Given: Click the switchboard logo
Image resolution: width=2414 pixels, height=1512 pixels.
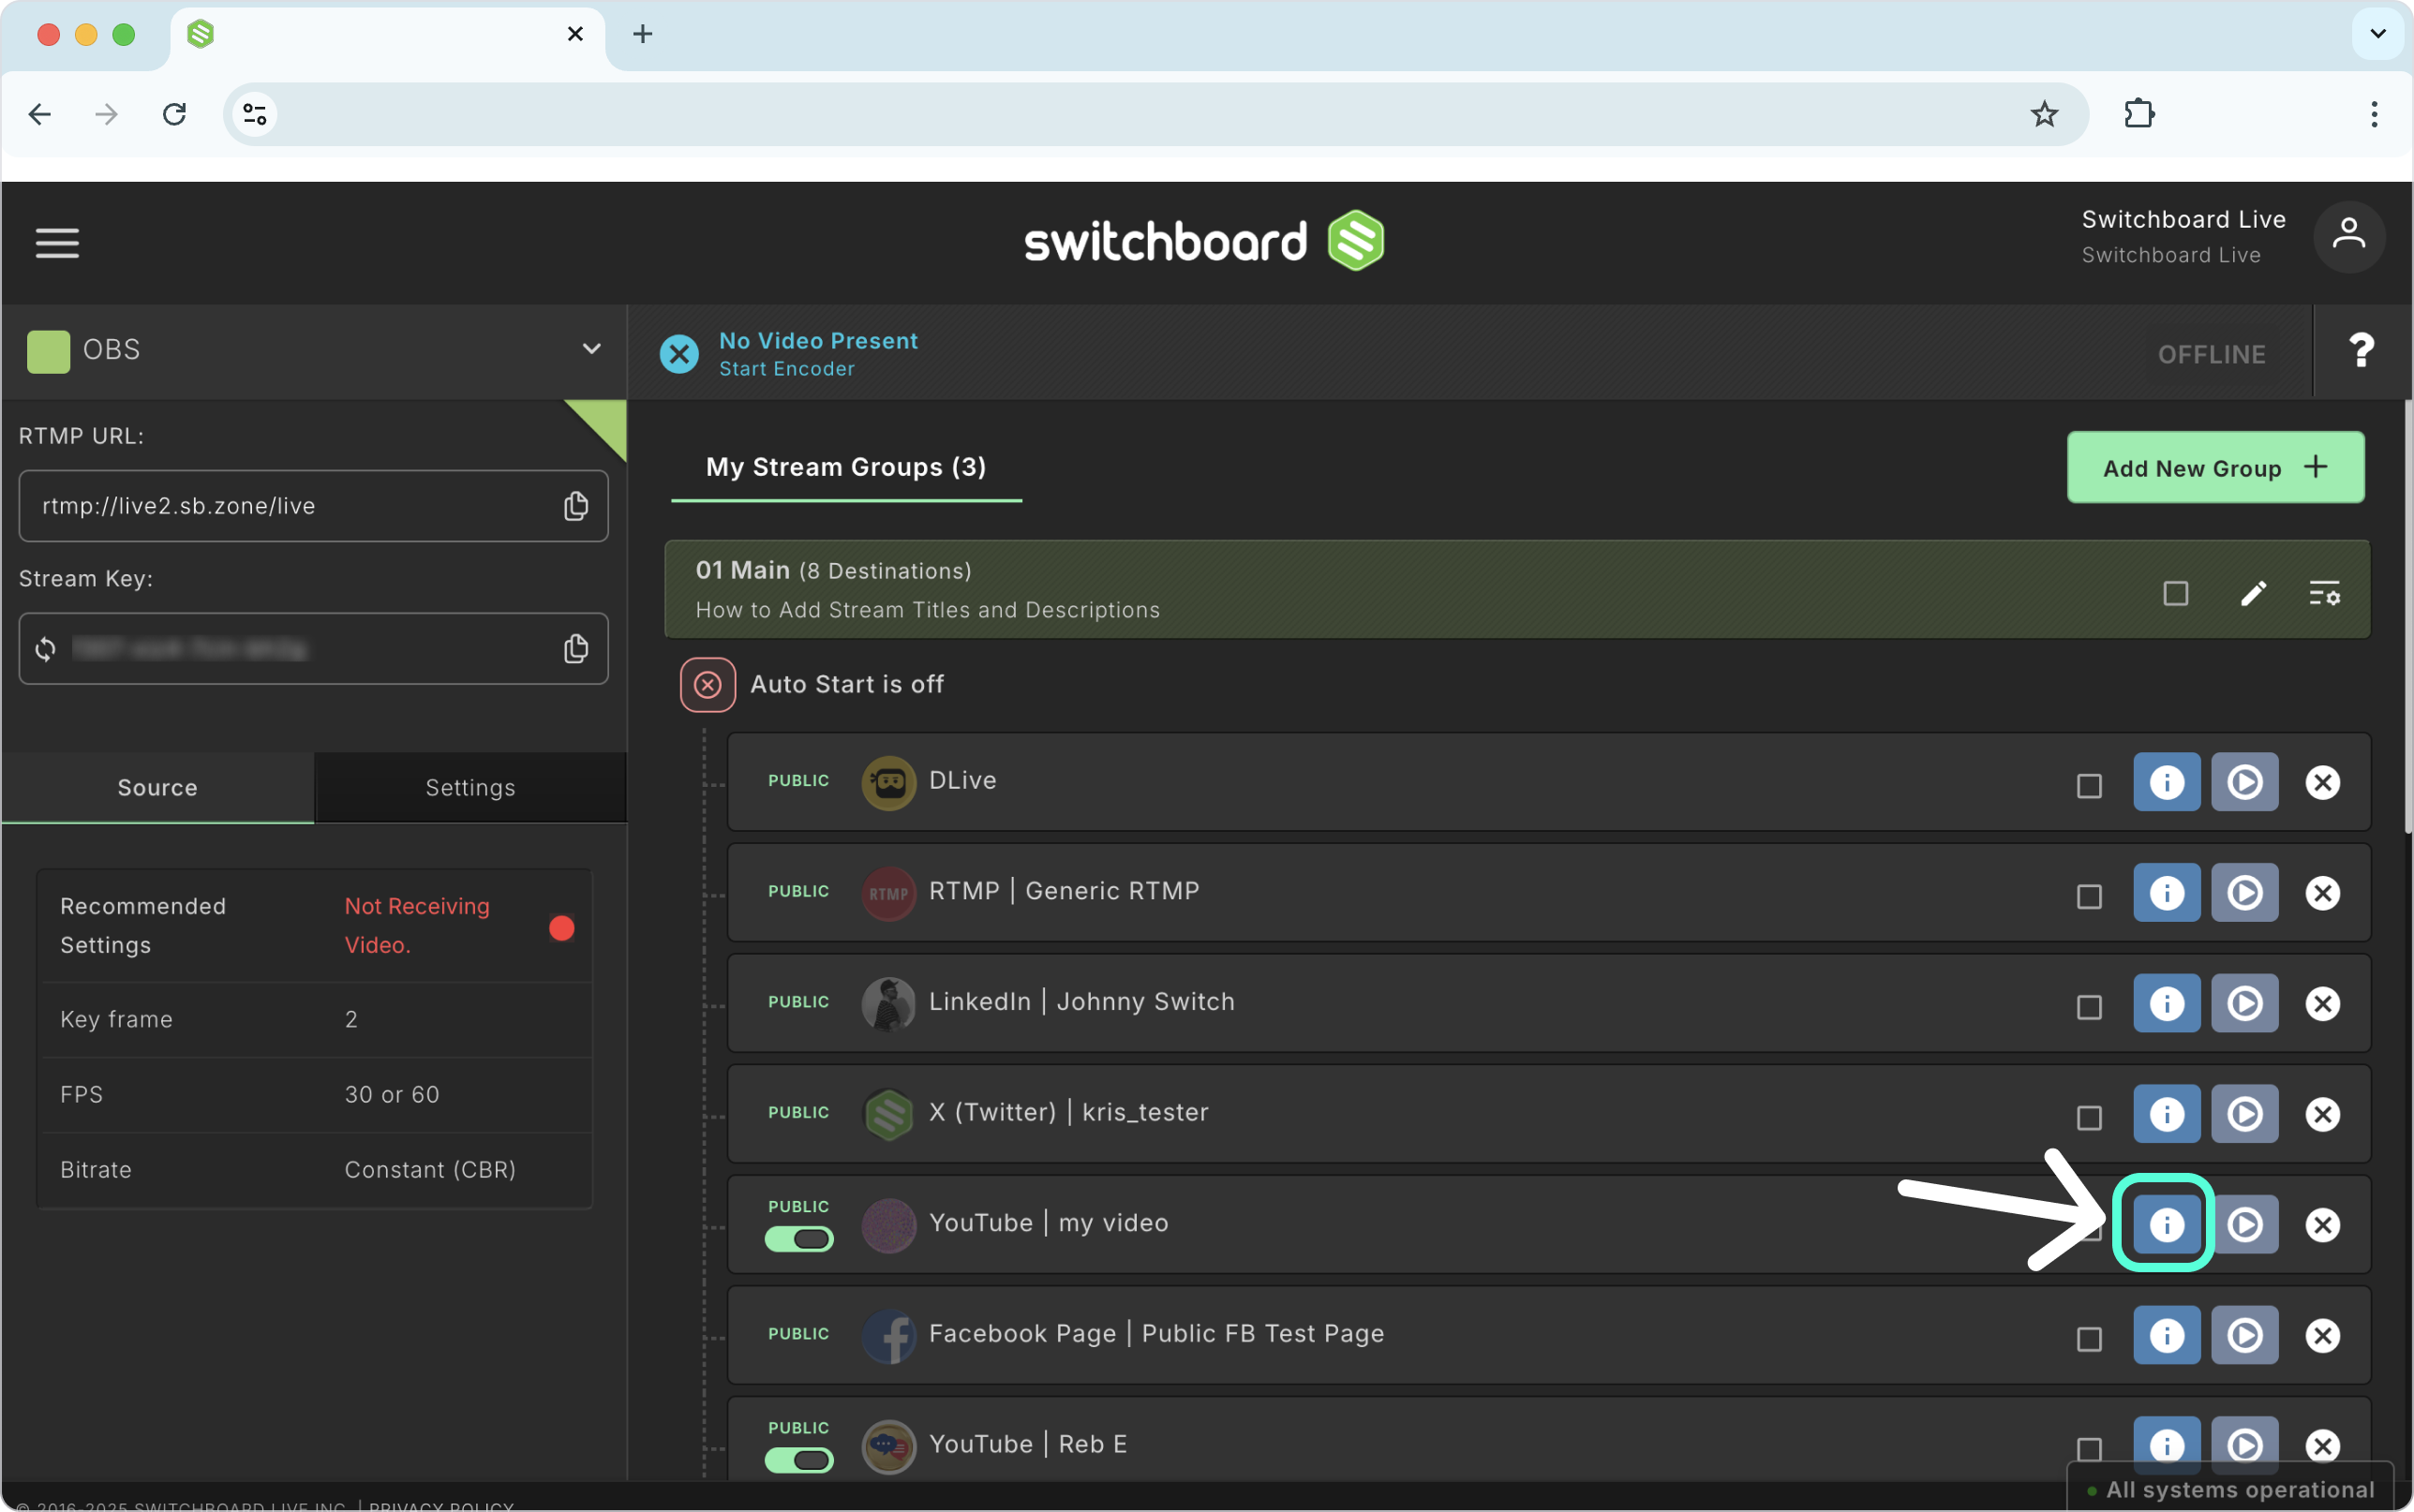Looking at the screenshot, I should point(1205,241).
